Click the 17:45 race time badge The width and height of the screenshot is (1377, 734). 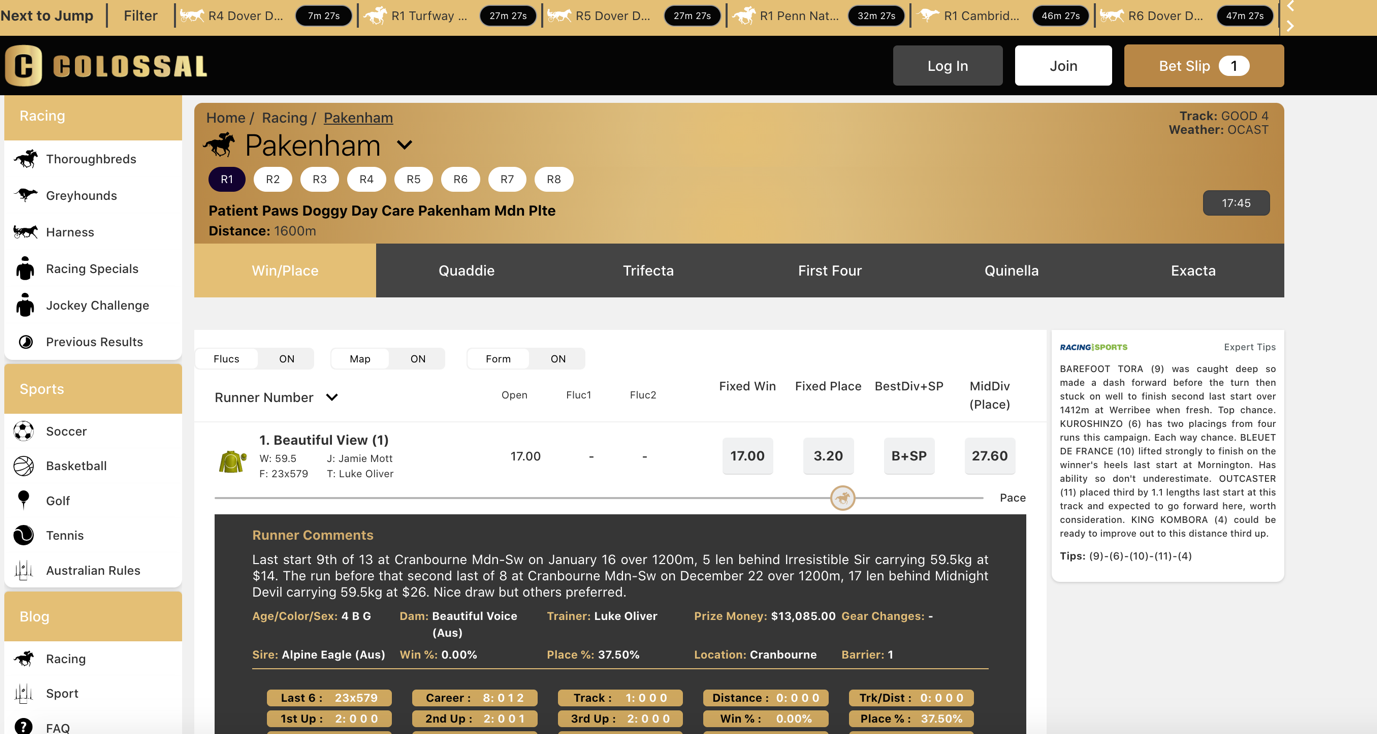[1236, 203]
